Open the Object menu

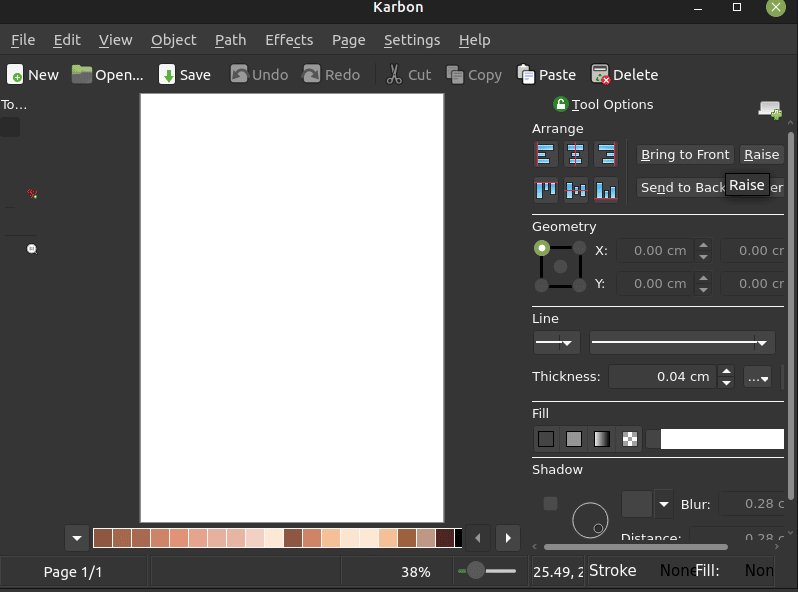coord(174,40)
